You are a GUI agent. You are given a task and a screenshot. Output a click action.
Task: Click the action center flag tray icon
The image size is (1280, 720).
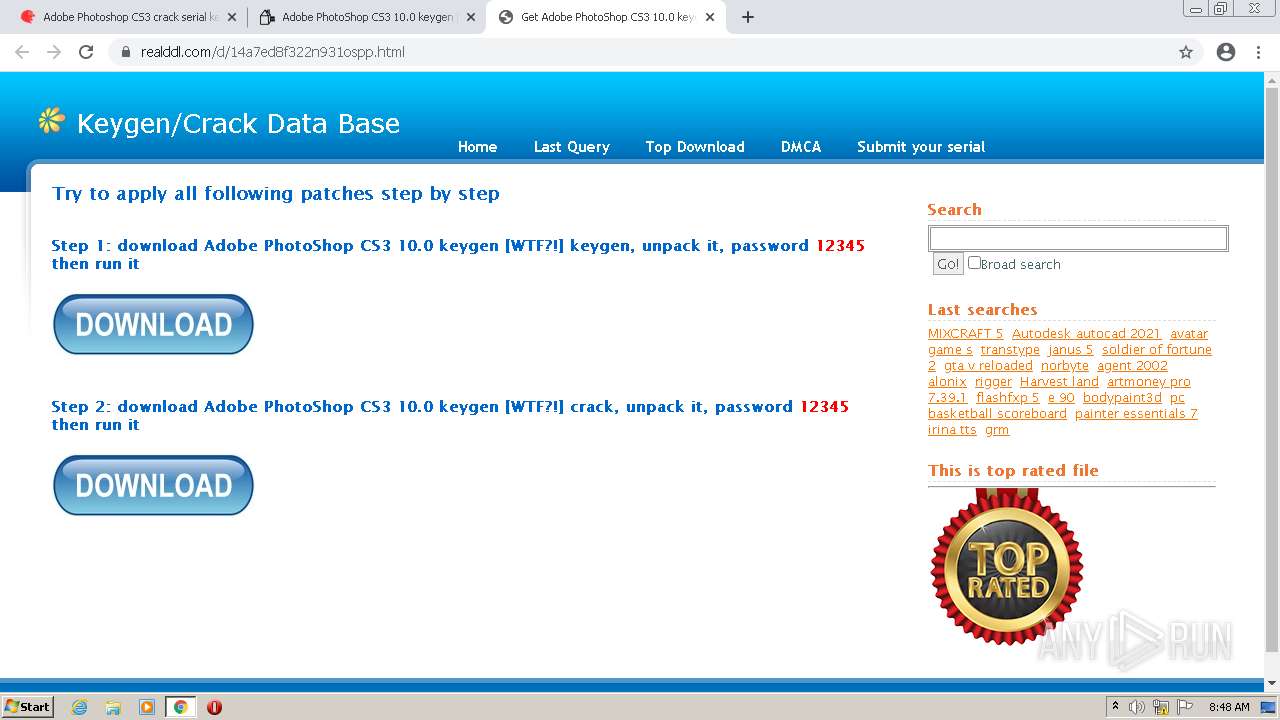point(1185,707)
